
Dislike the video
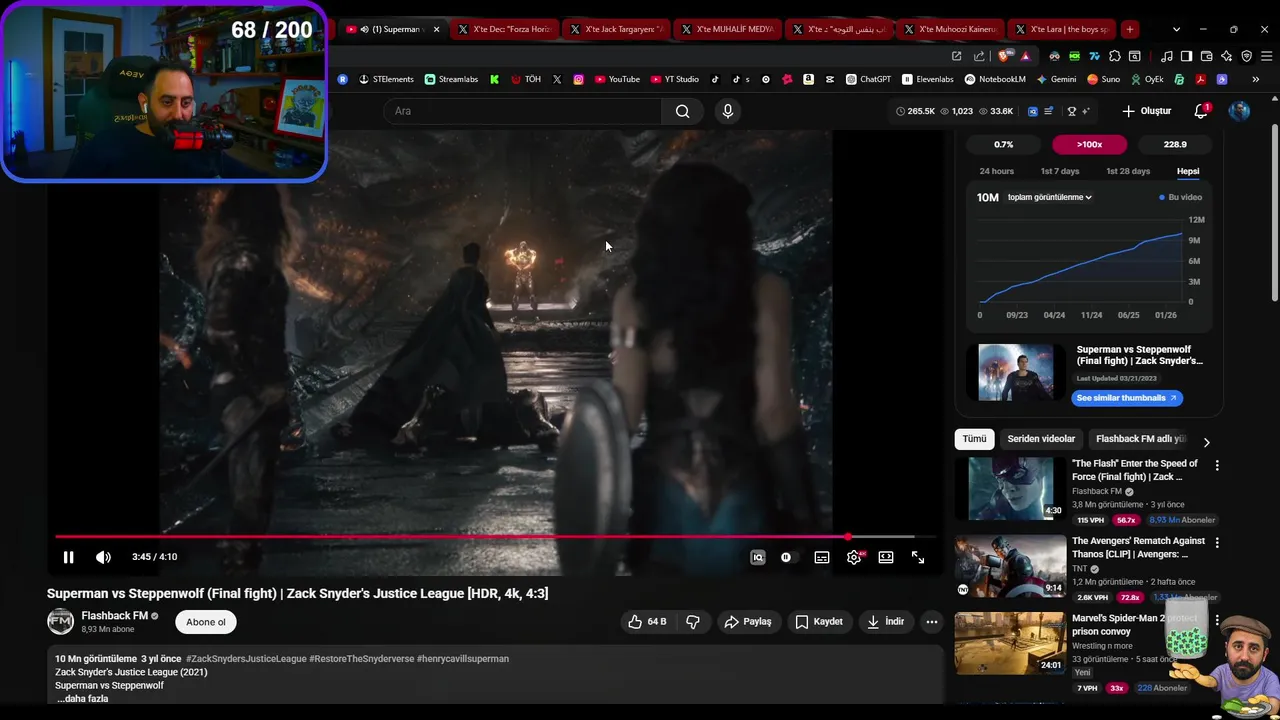pos(692,622)
